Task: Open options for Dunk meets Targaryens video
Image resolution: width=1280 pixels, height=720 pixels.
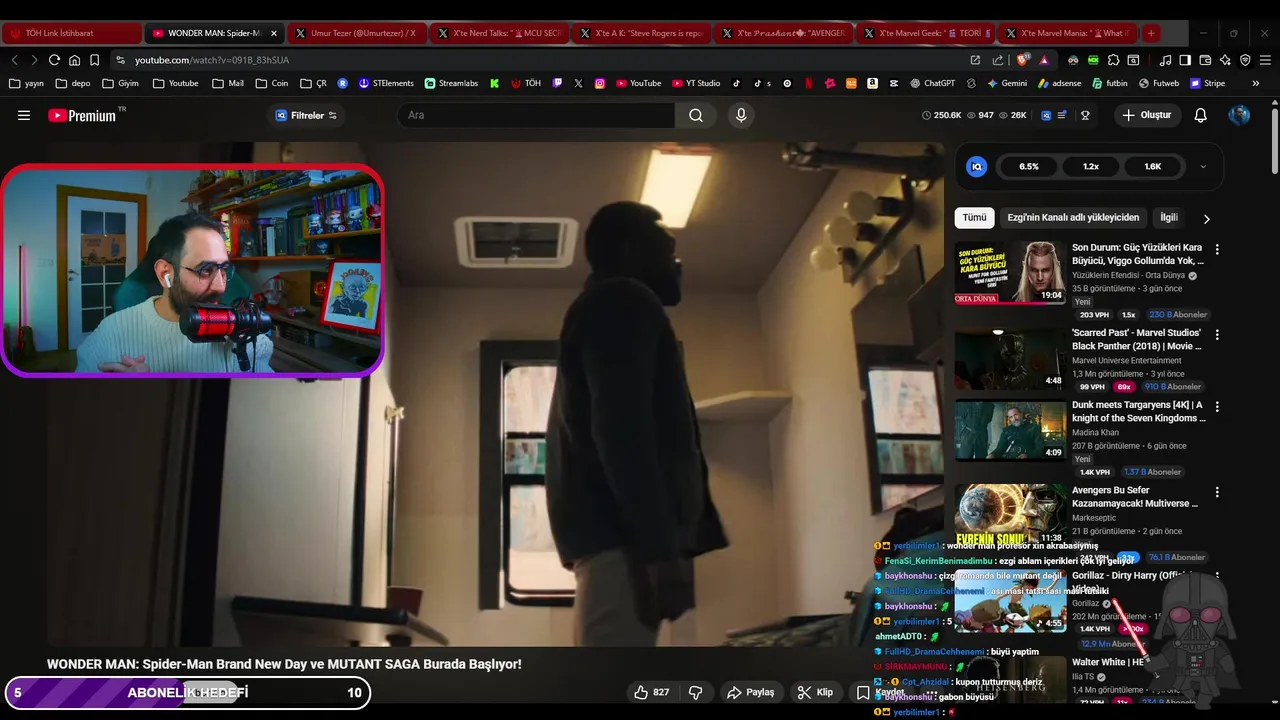Action: (1217, 406)
